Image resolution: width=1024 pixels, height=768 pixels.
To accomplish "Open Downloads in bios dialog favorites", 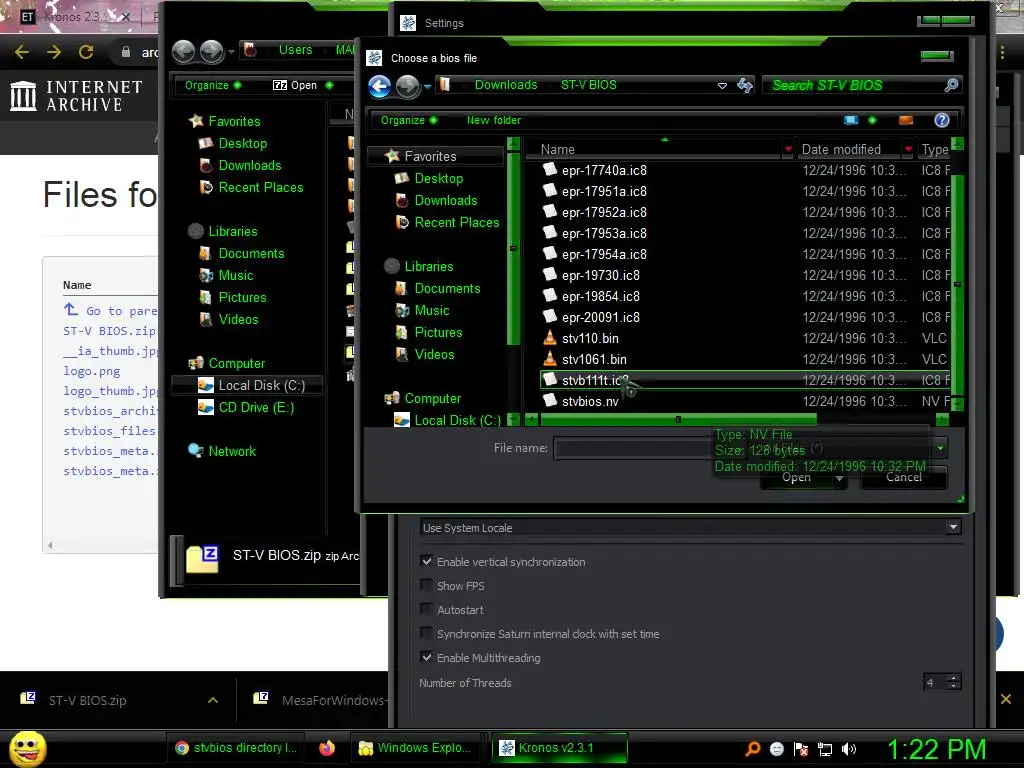I will point(445,200).
